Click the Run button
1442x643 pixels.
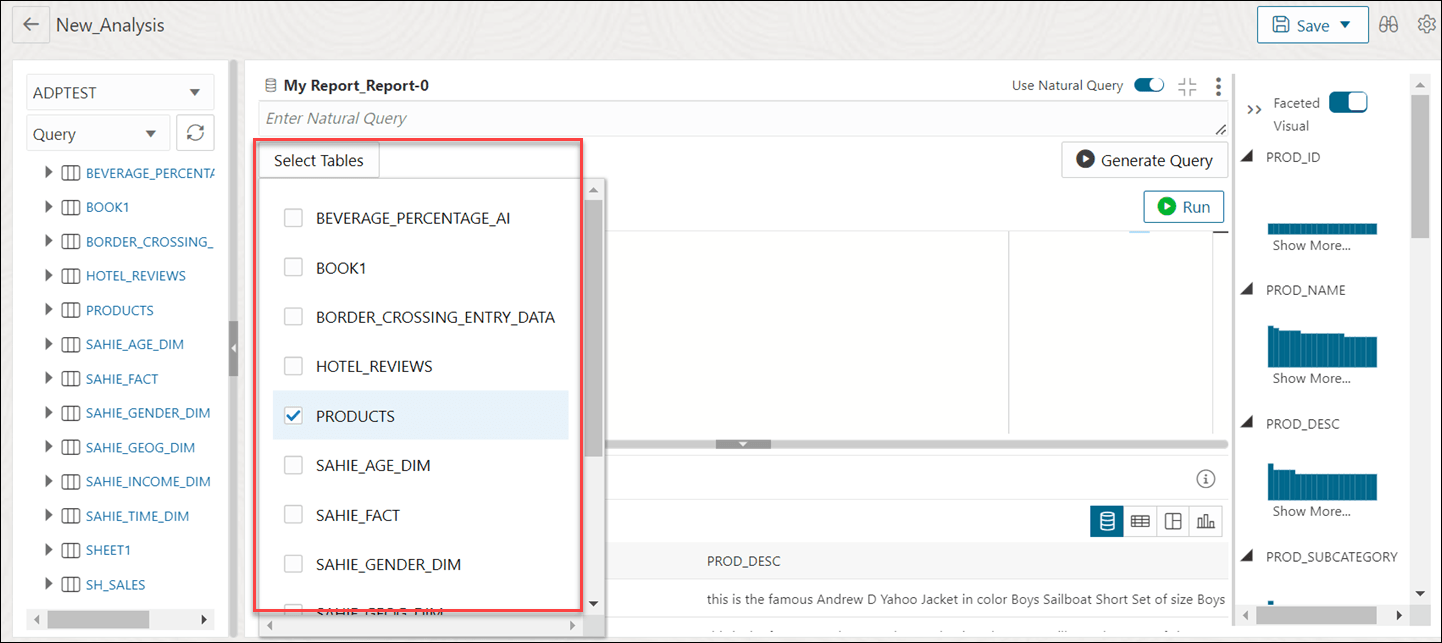click(x=1183, y=206)
